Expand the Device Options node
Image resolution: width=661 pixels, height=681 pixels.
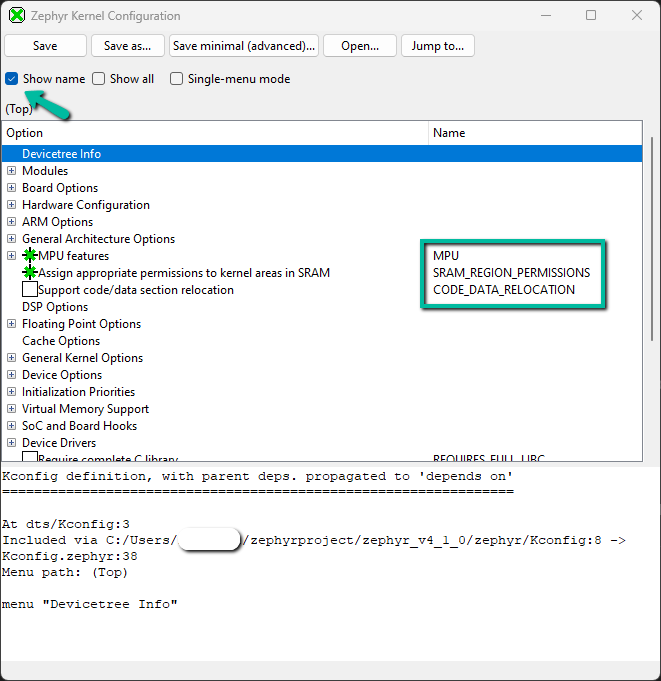pos(12,374)
